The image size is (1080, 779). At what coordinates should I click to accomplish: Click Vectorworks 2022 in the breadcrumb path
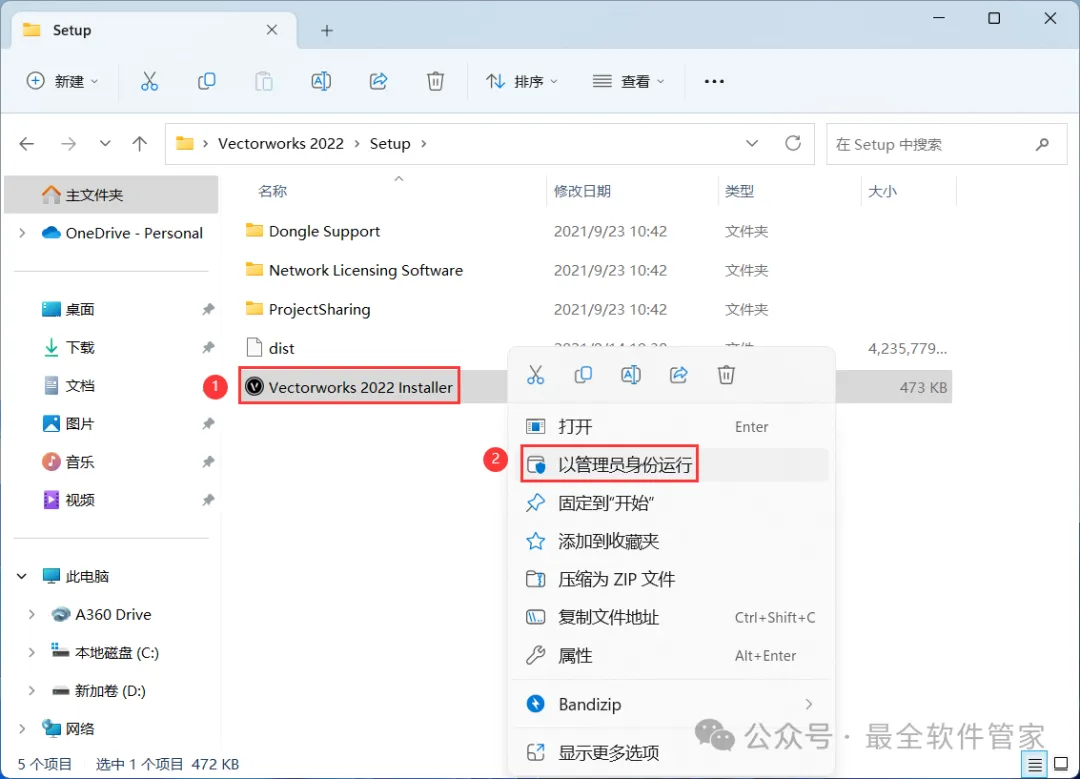click(281, 143)
